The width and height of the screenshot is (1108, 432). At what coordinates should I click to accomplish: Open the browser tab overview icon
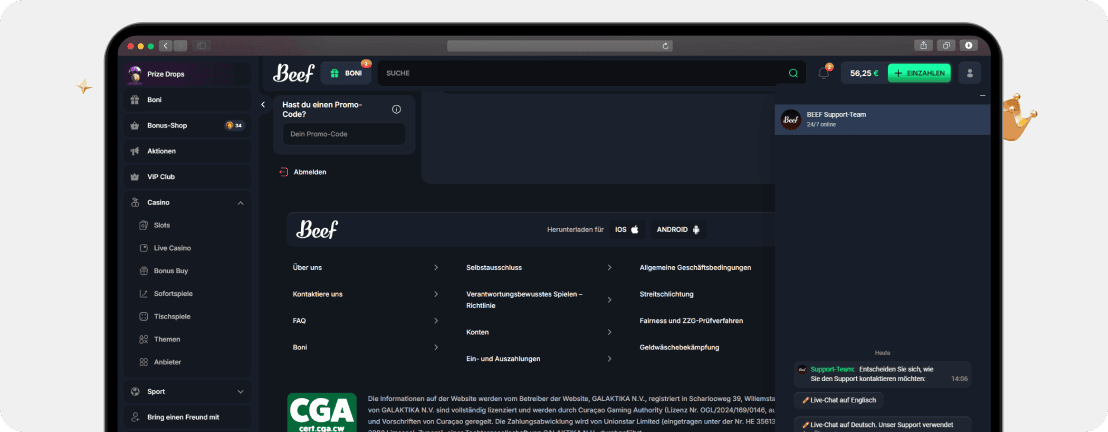946,45
